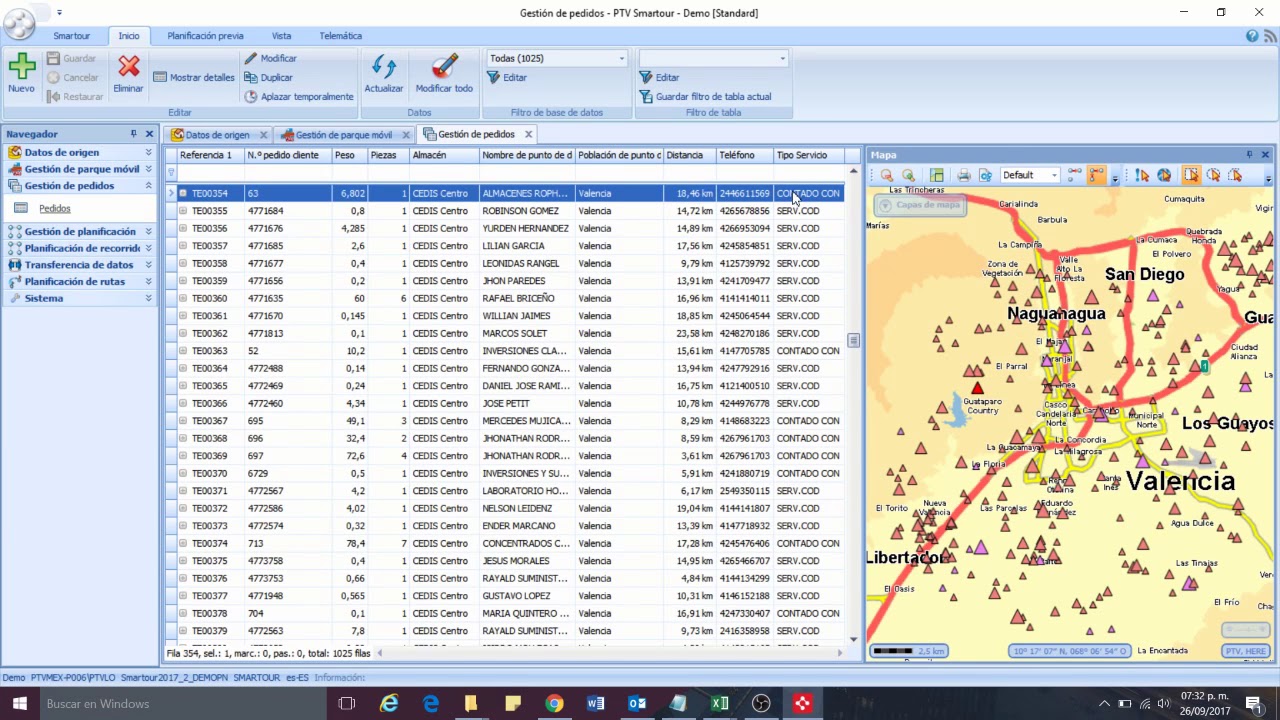
Task: Close the Navegador panel
Action: point(149,134)
